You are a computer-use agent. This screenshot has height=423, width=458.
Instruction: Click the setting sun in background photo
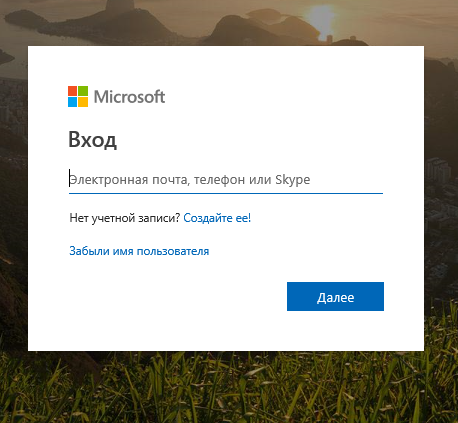319,17
